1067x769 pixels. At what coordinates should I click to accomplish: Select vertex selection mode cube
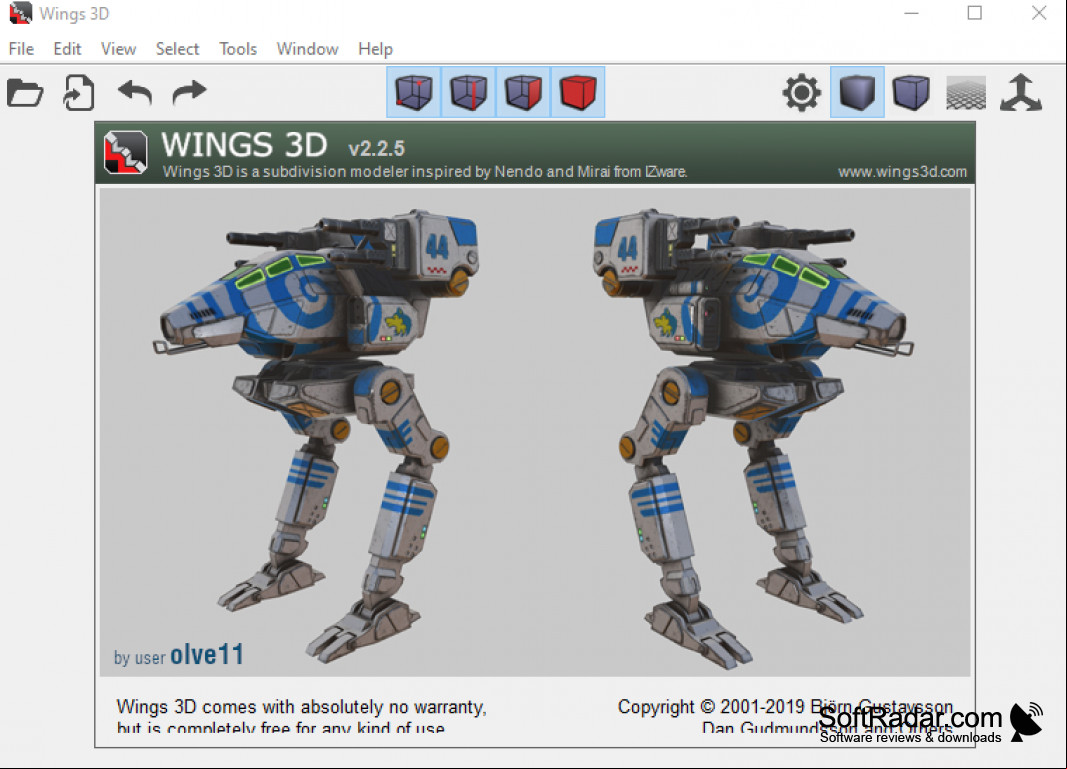coord(414,92)
